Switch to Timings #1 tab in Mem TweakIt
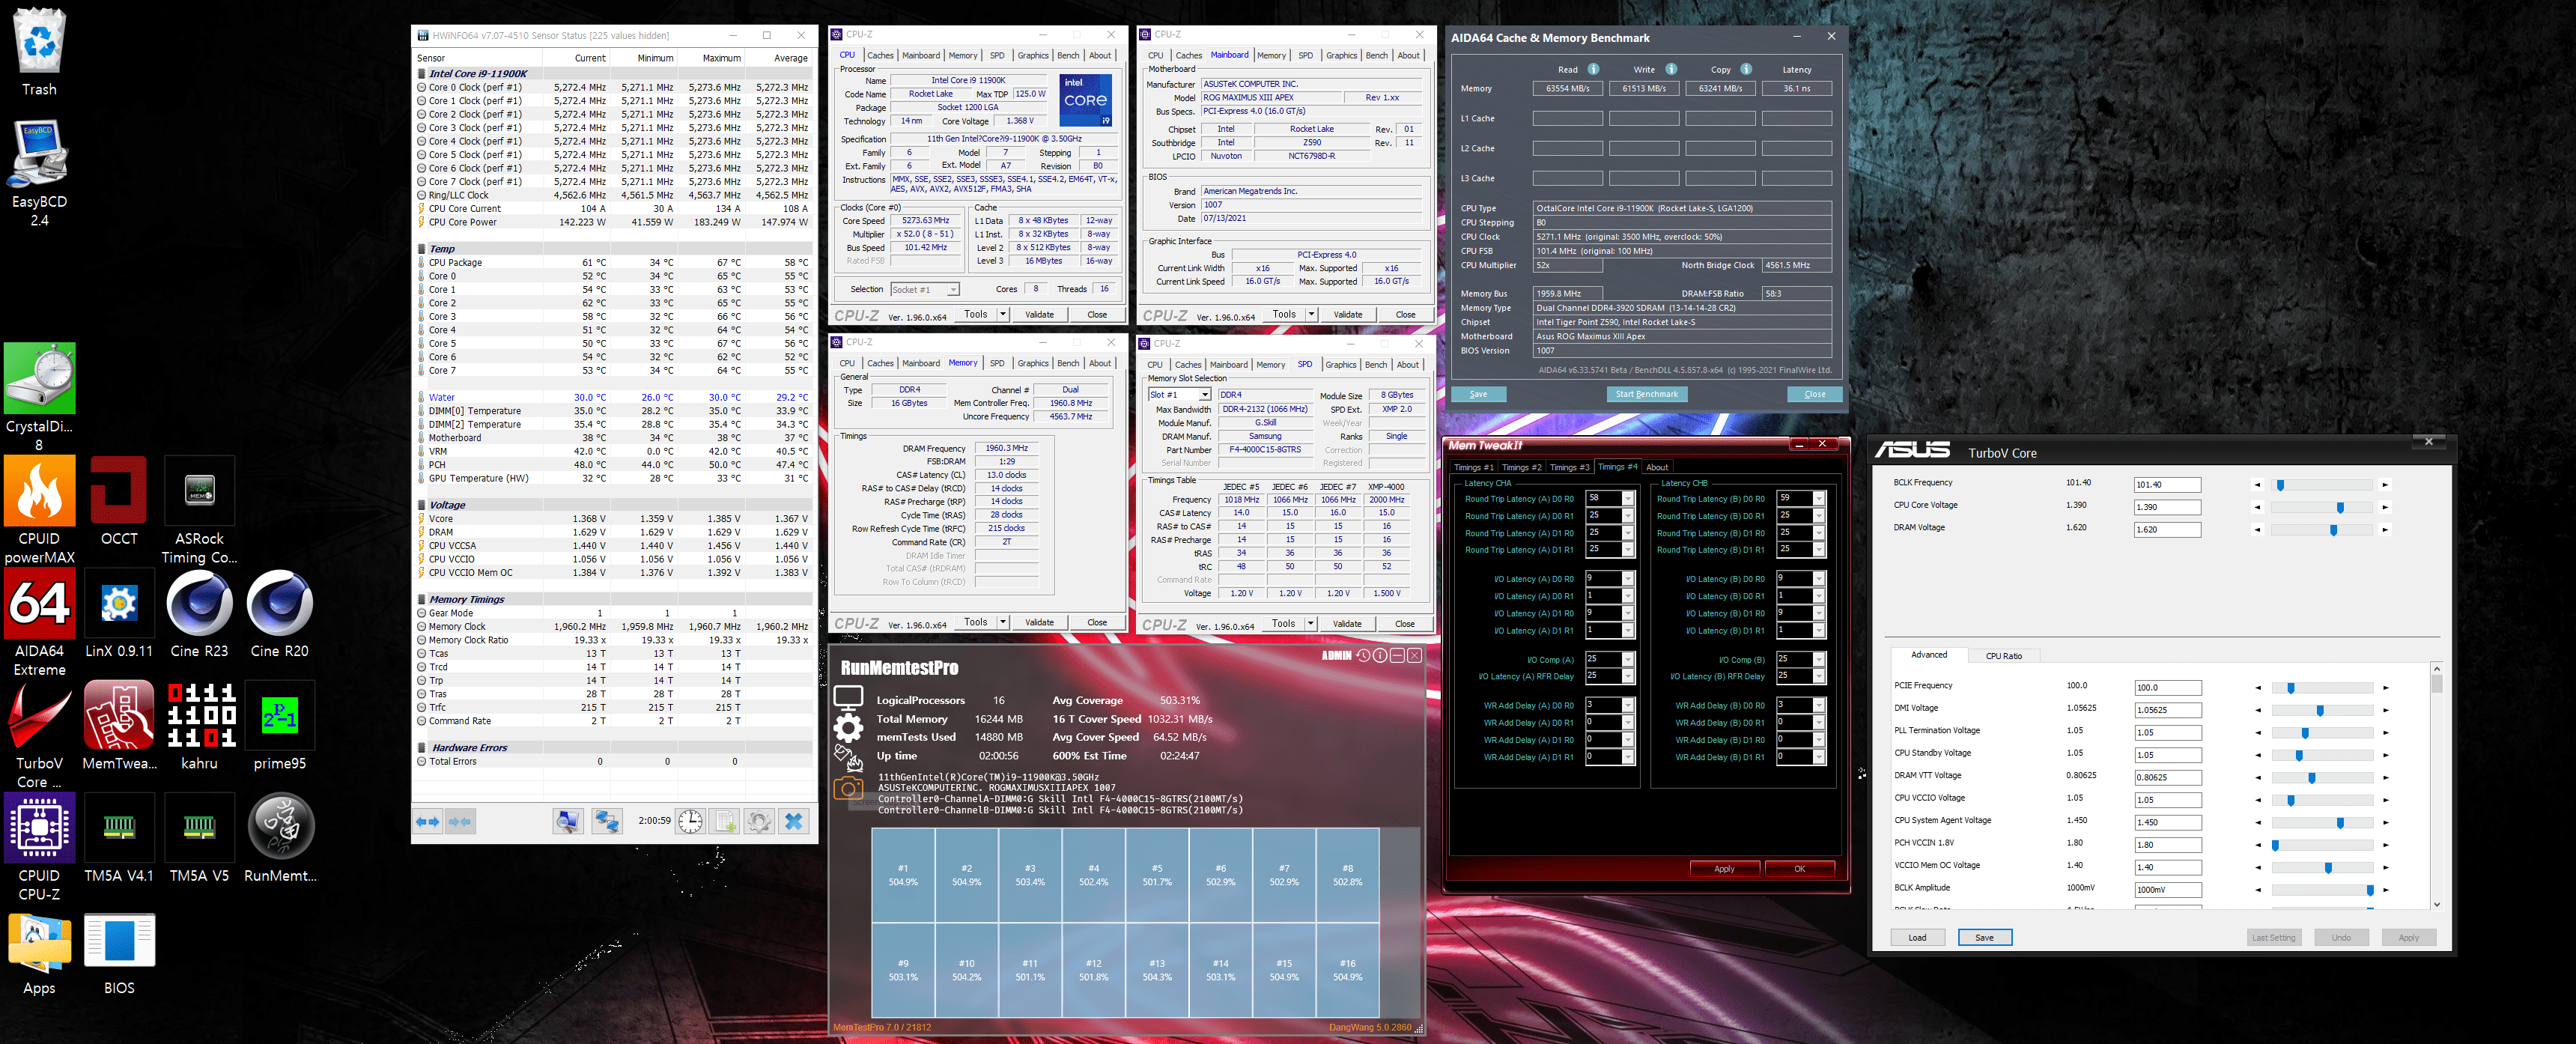 pos(1473,467)
